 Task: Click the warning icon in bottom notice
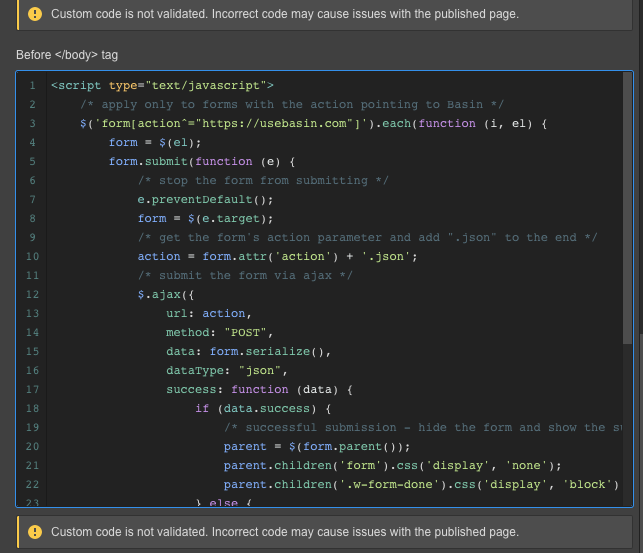pos(35,532)
